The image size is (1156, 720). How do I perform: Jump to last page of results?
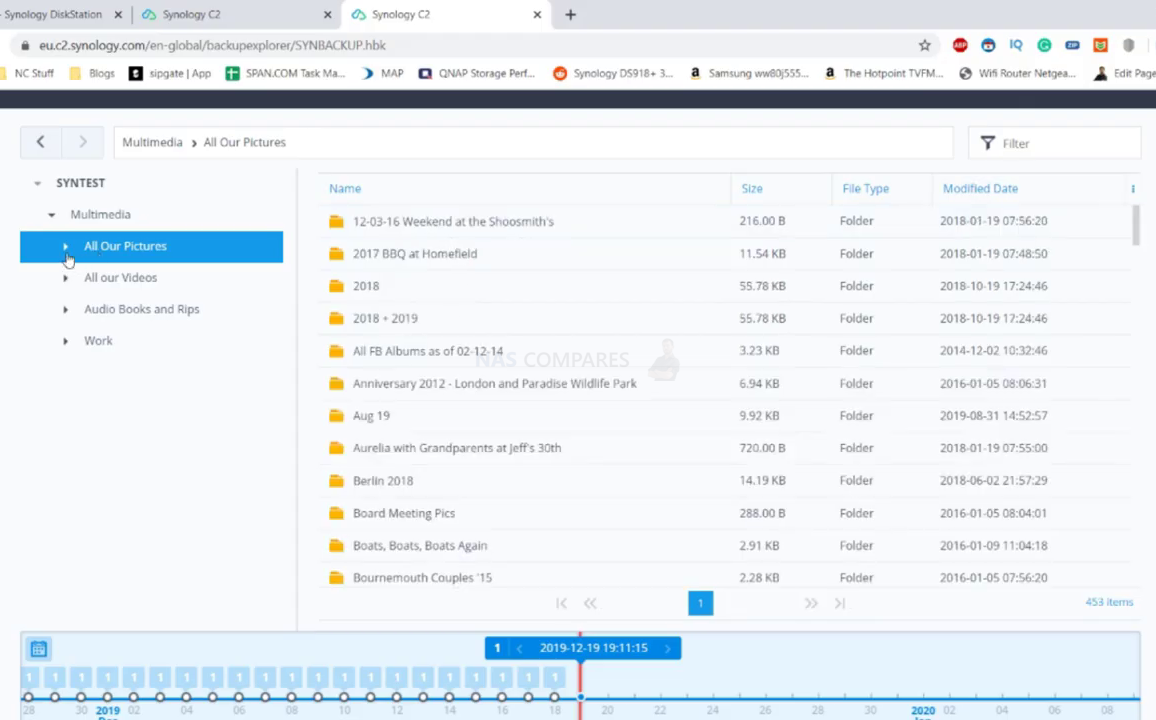click(x=840, y=604)
